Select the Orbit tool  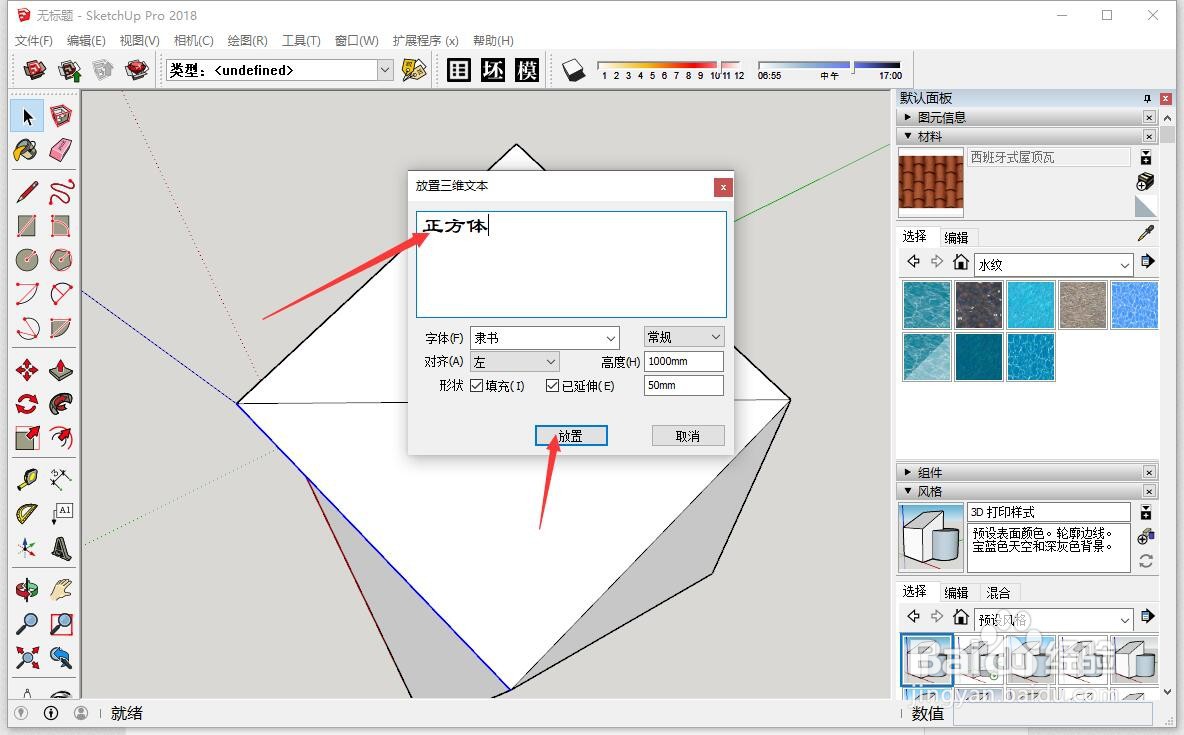coord(27,589)
